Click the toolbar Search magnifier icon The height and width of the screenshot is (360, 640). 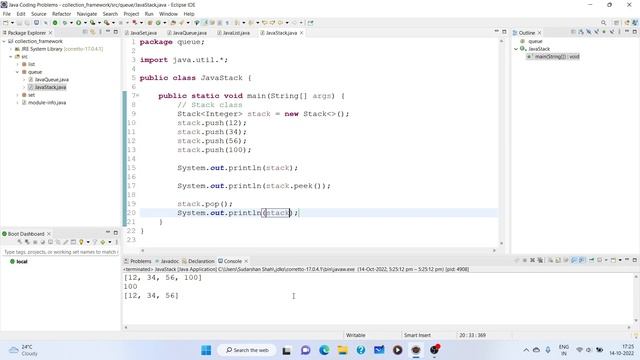[603, 23]
